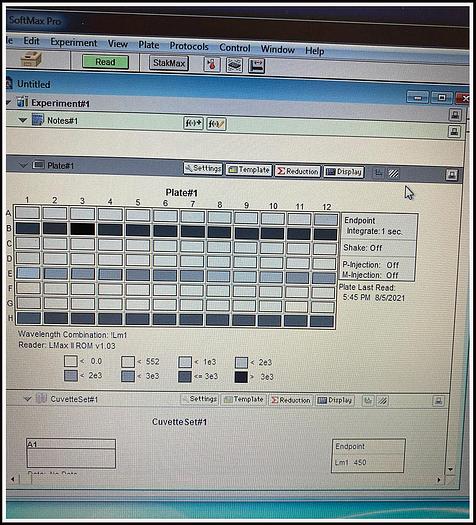Viewport: 476px width, 525px height.
Task: Open the Help menu
Action: (315, 51)
